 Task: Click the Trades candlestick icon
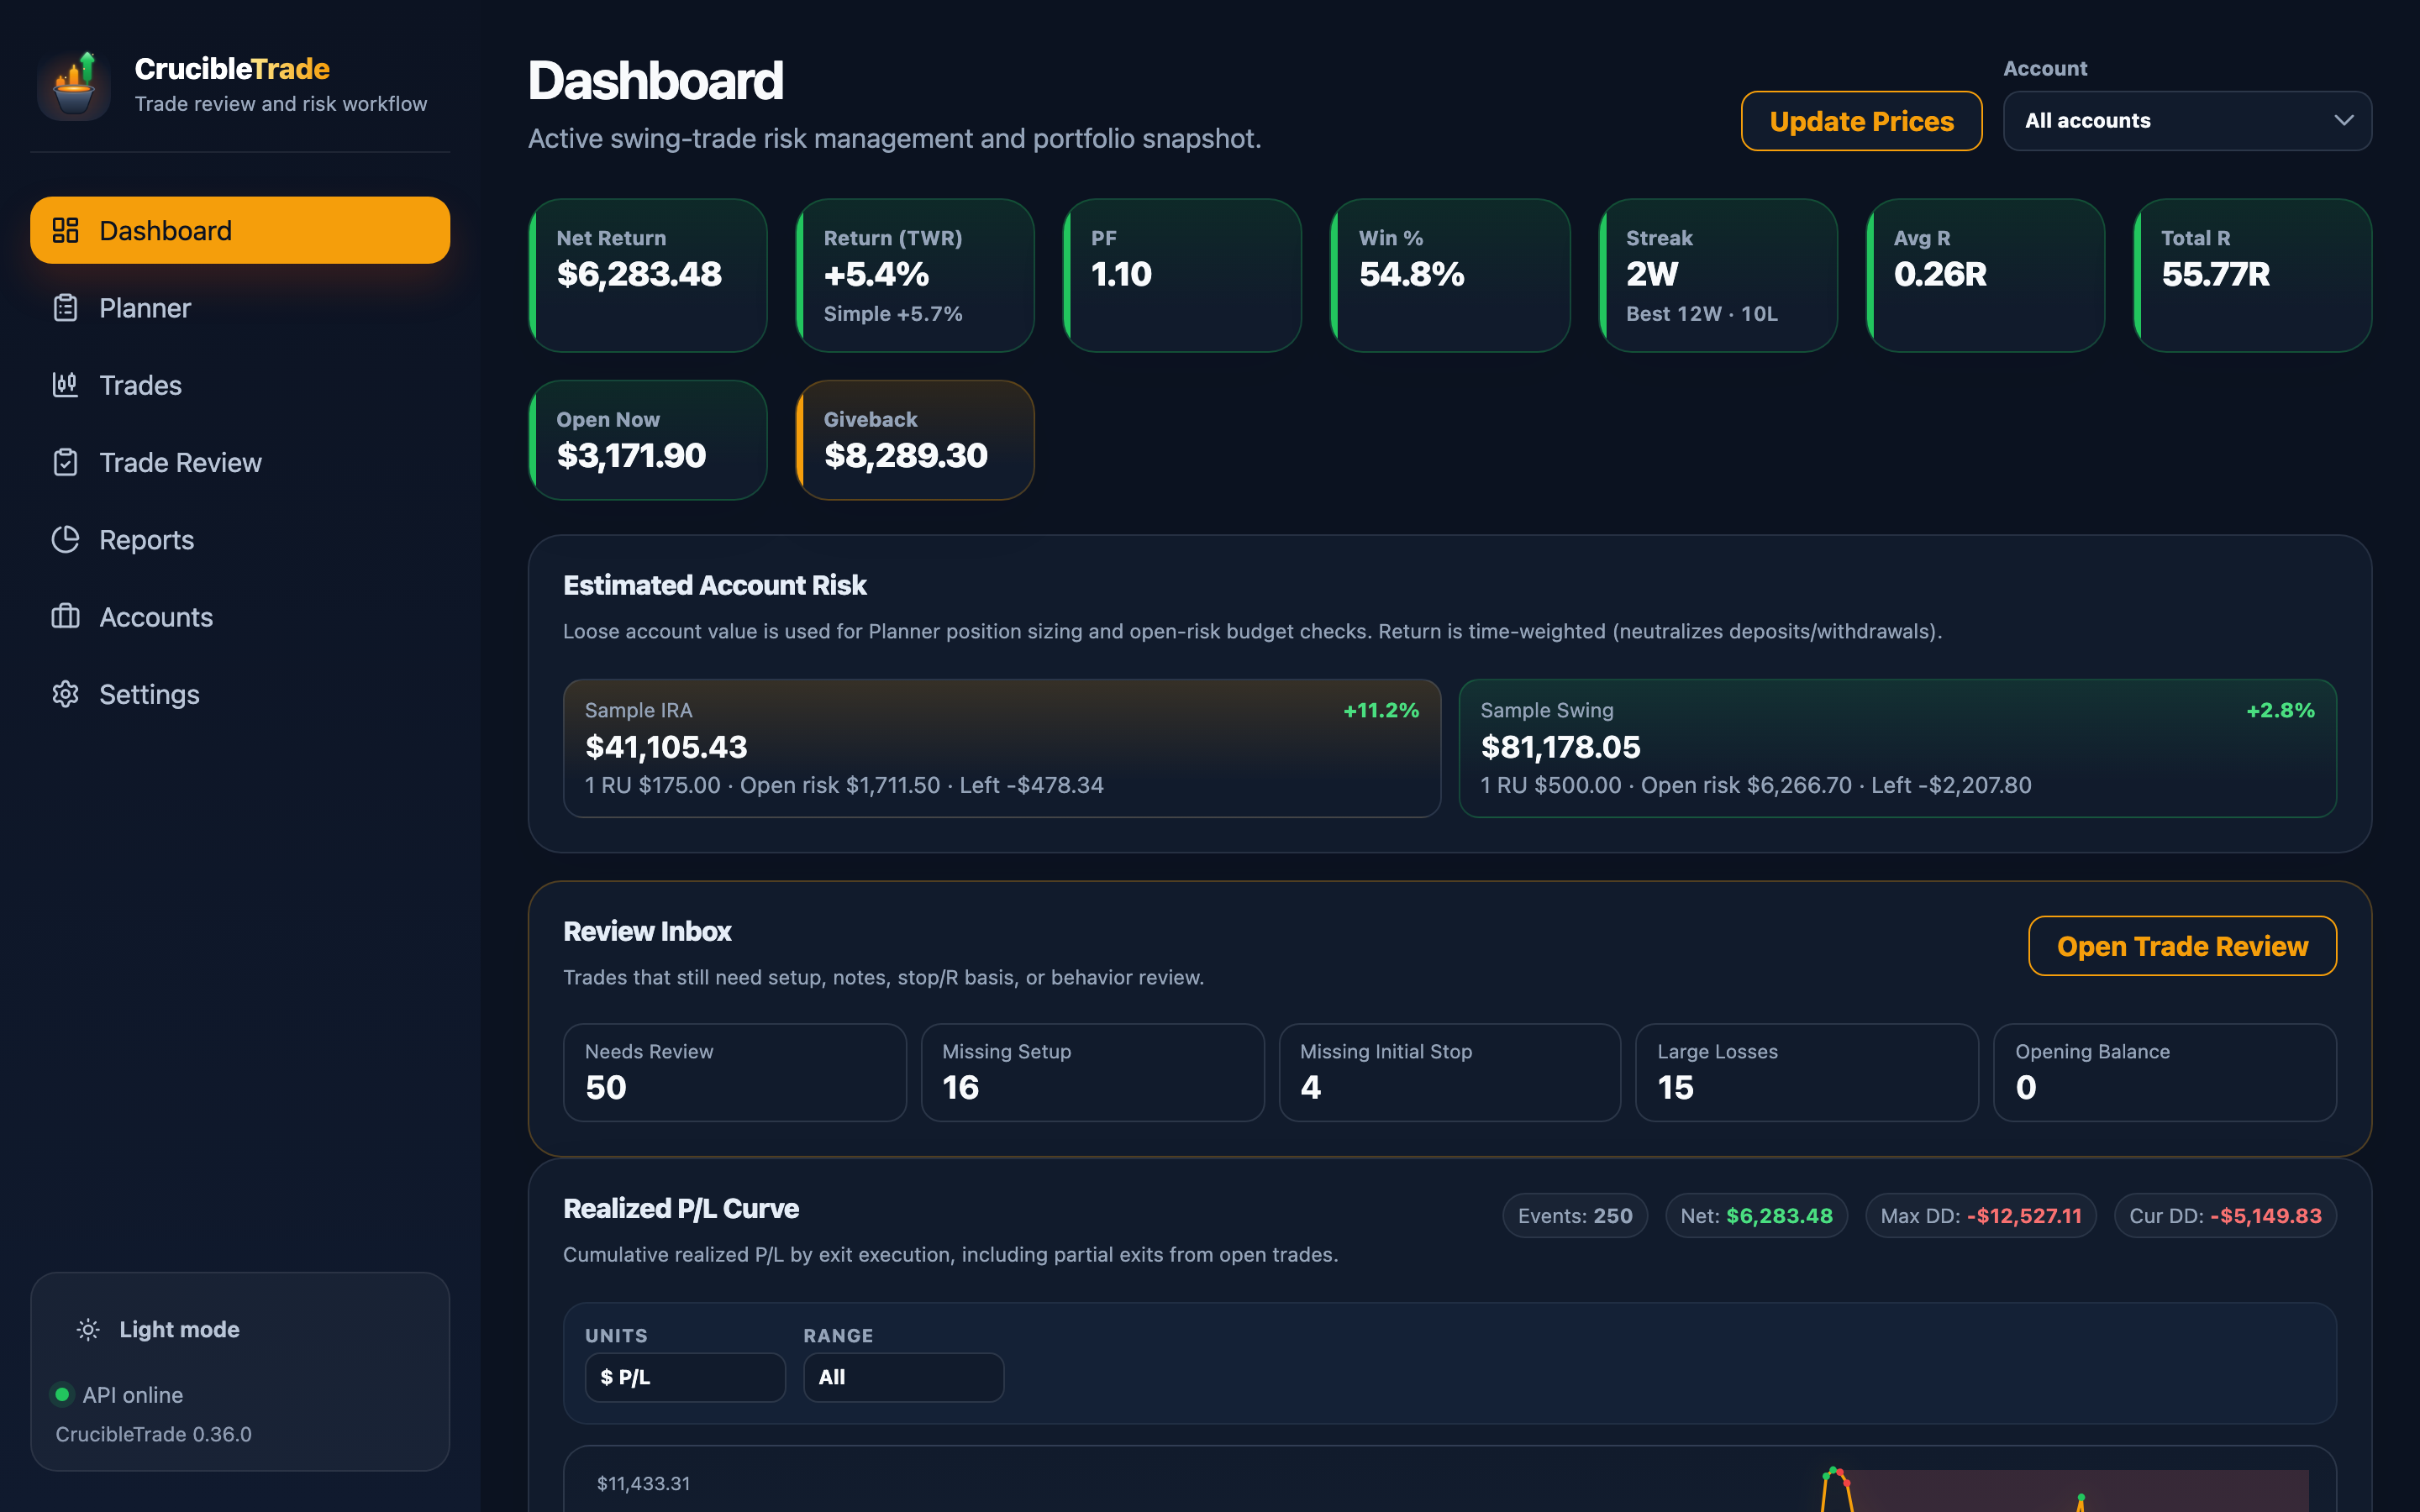(x=65, y=385)
